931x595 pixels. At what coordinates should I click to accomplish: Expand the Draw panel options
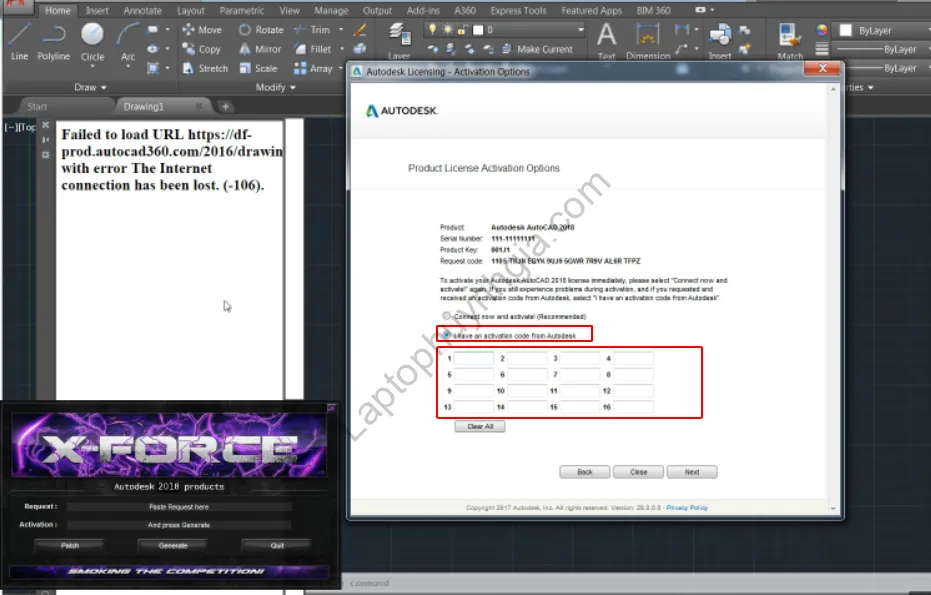coord(90,87)
